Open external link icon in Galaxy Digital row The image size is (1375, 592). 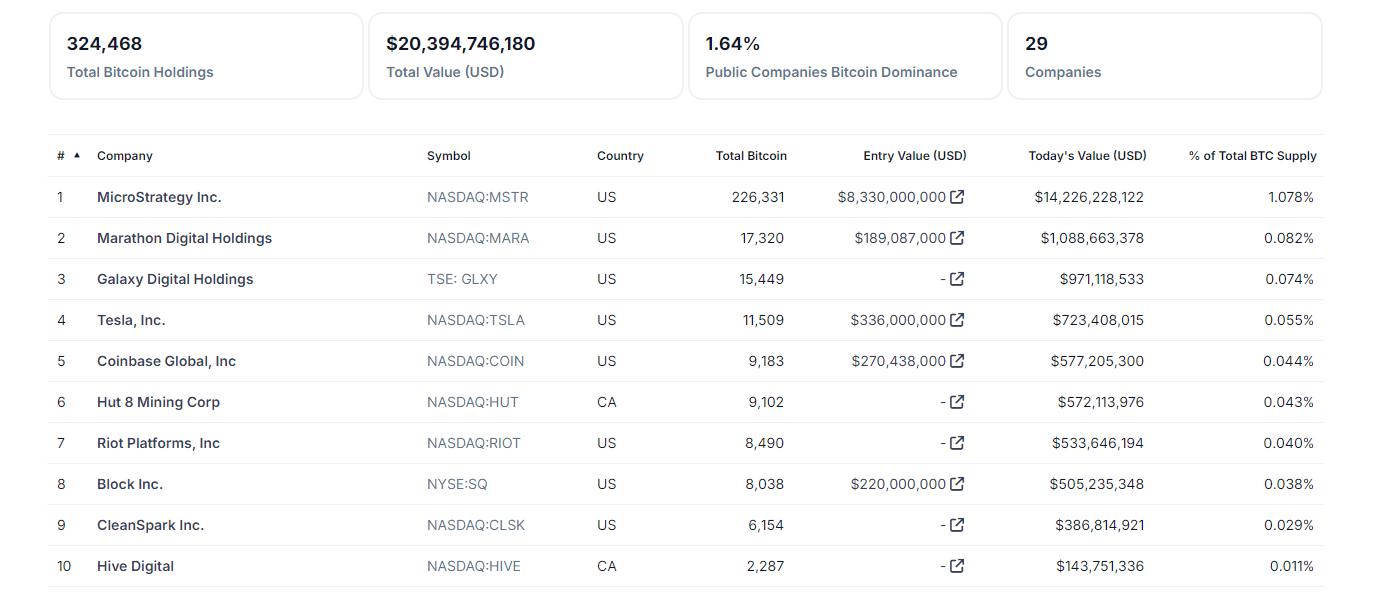pos(957,279)
